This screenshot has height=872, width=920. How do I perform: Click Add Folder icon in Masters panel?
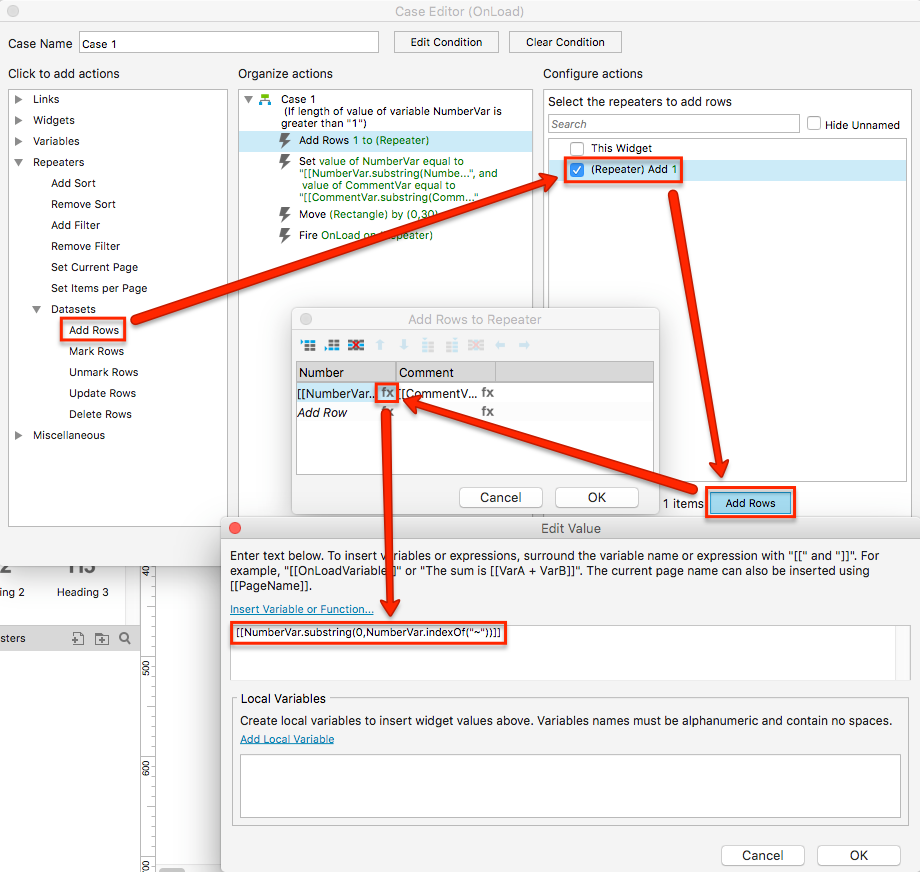101,638
